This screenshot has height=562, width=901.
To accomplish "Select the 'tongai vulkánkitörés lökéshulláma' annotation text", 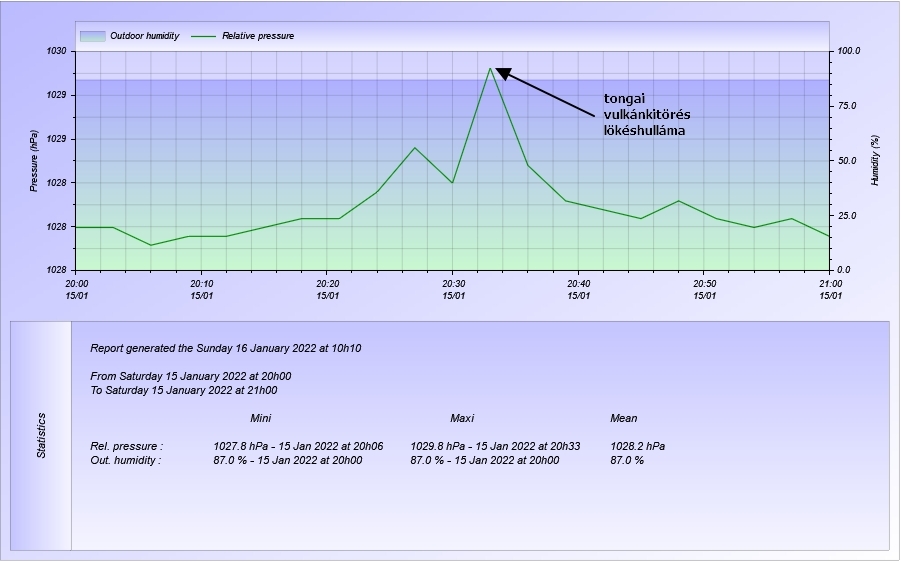I will pos(646,114).
